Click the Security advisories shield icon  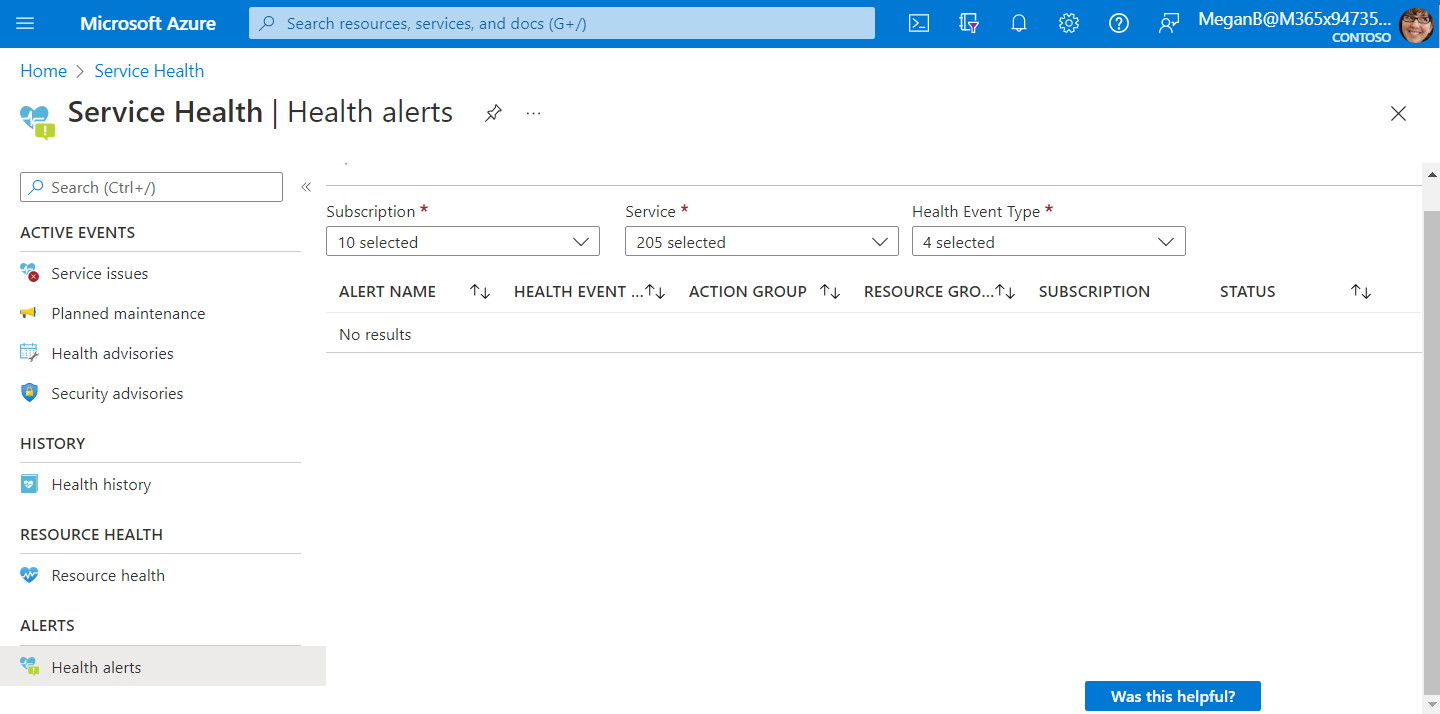coord(29,393)
